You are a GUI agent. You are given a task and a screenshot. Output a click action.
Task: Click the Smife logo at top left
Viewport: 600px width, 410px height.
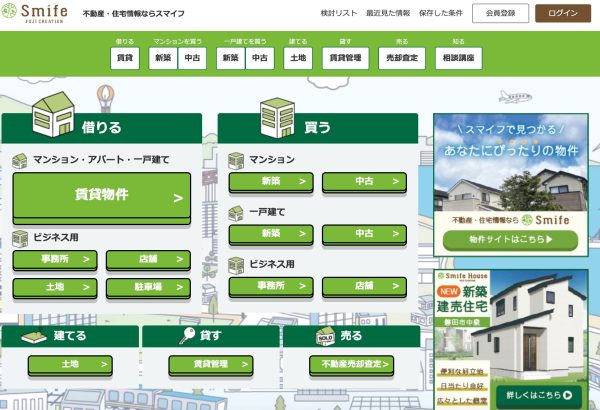pos(34,13)
